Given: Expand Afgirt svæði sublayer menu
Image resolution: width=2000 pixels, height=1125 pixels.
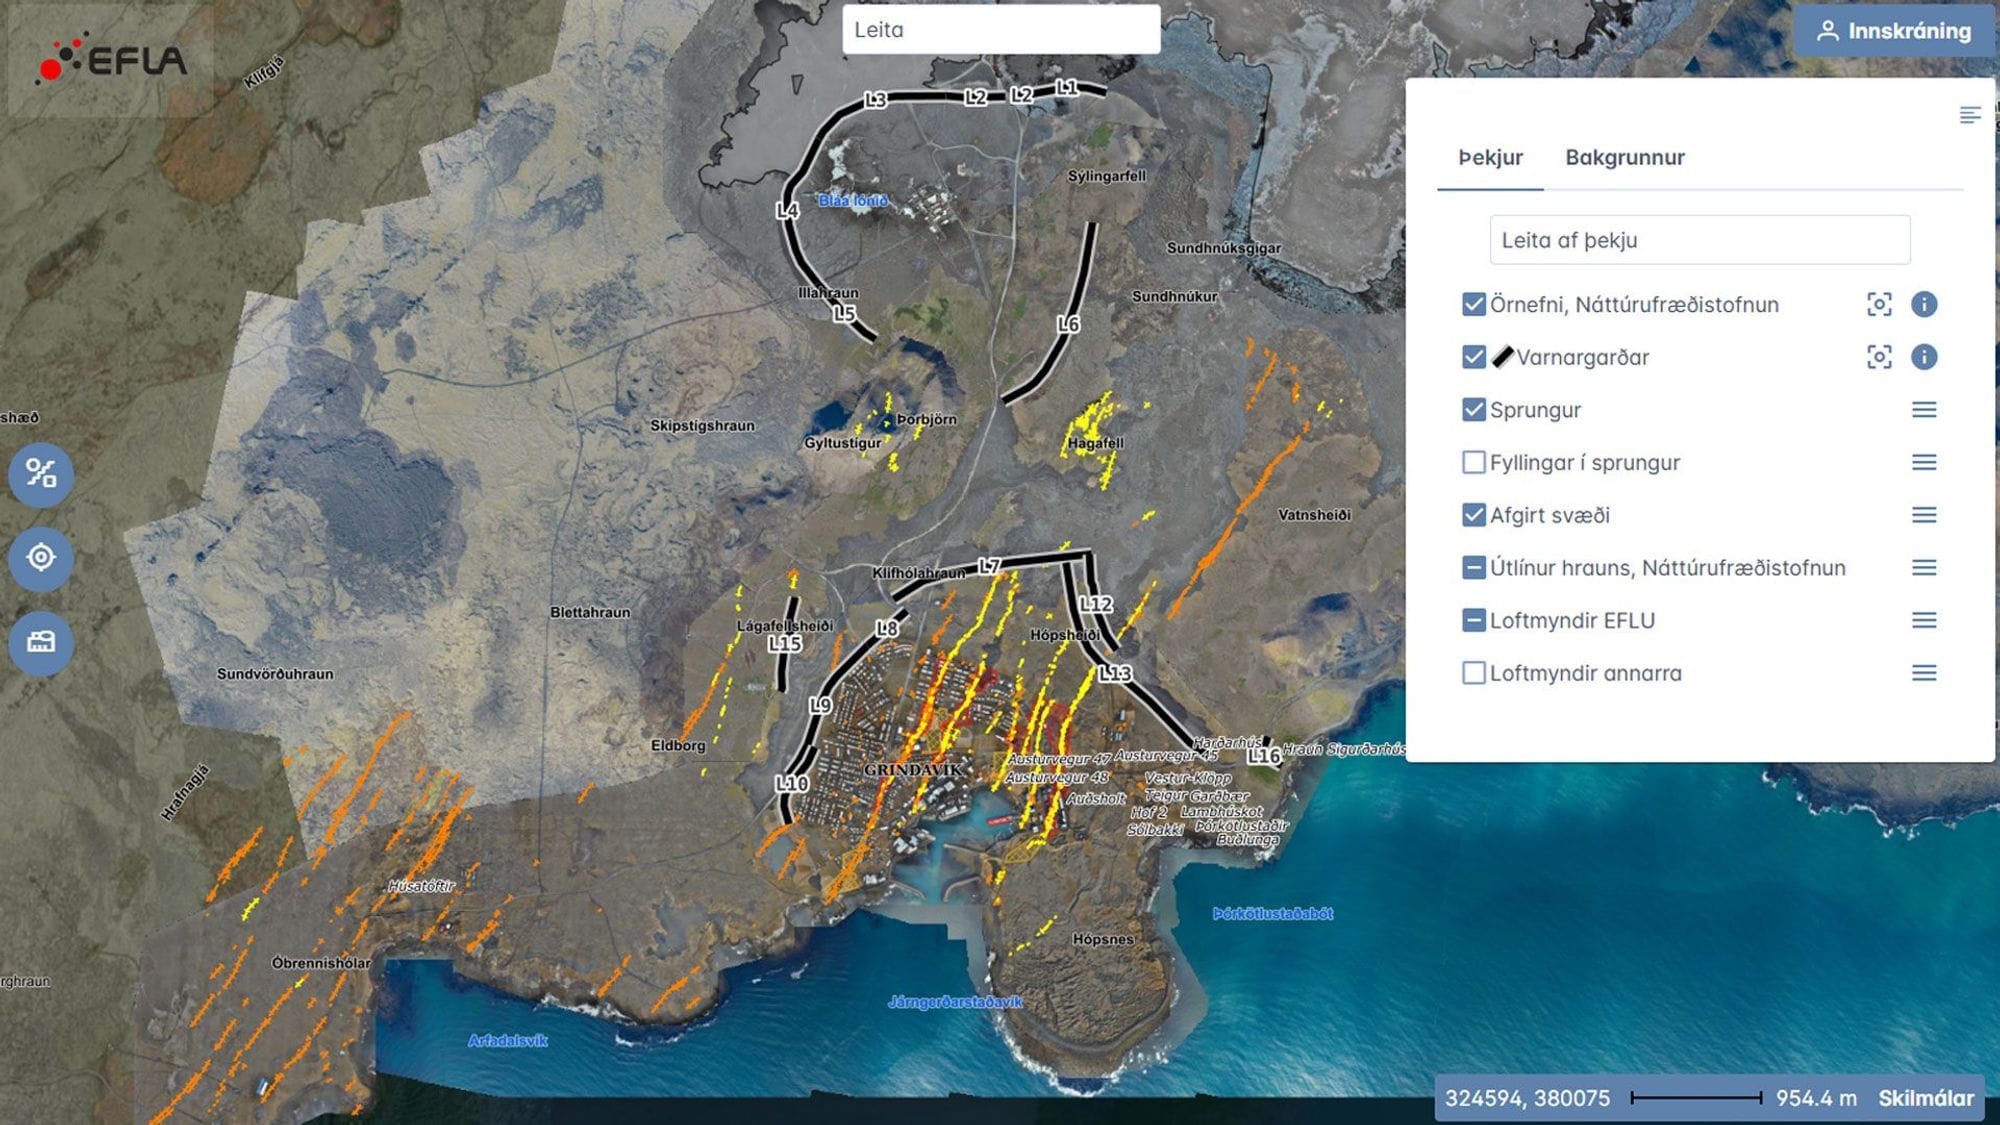Looking at the screenshot, I should (x=1924, y=515).
